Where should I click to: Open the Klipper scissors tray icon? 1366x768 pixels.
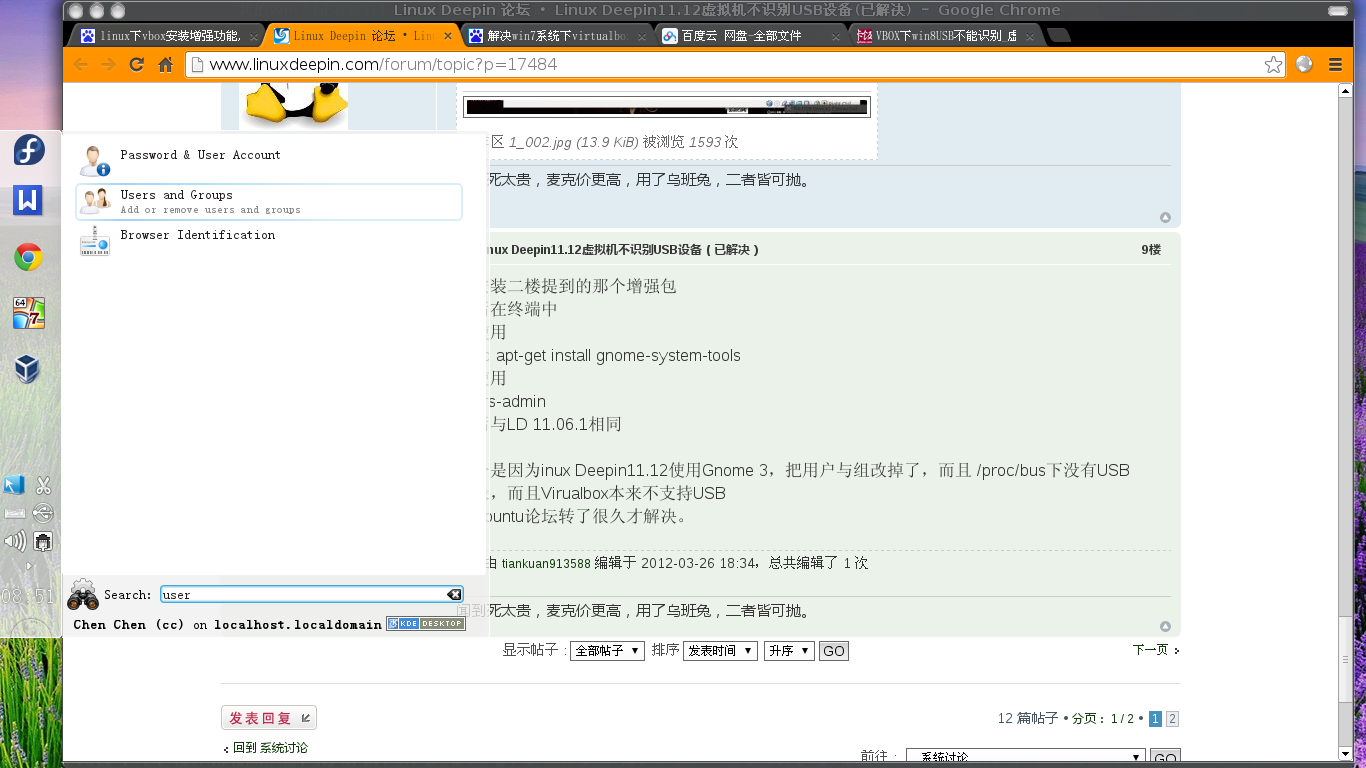click(43, 486)
